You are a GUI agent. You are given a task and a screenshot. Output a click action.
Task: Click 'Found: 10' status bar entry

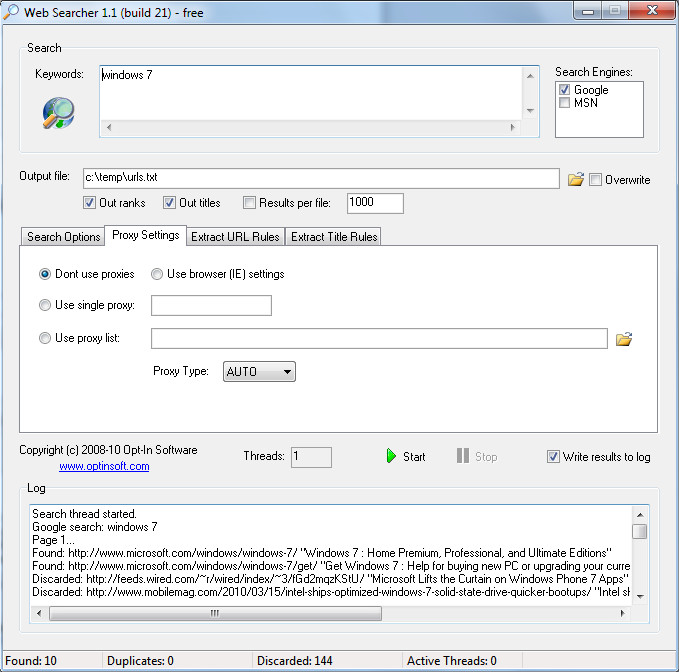pyautogui.click(x=31, y=661)
